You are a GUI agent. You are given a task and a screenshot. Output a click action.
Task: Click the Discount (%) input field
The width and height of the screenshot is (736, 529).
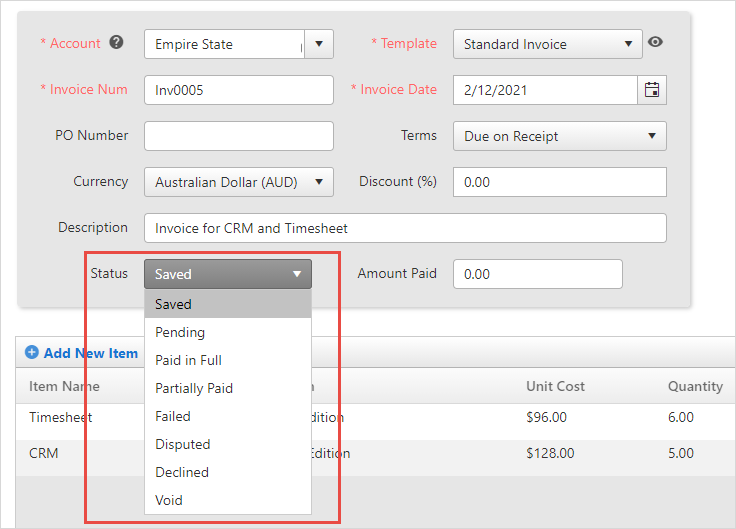(x=560, y=182)
